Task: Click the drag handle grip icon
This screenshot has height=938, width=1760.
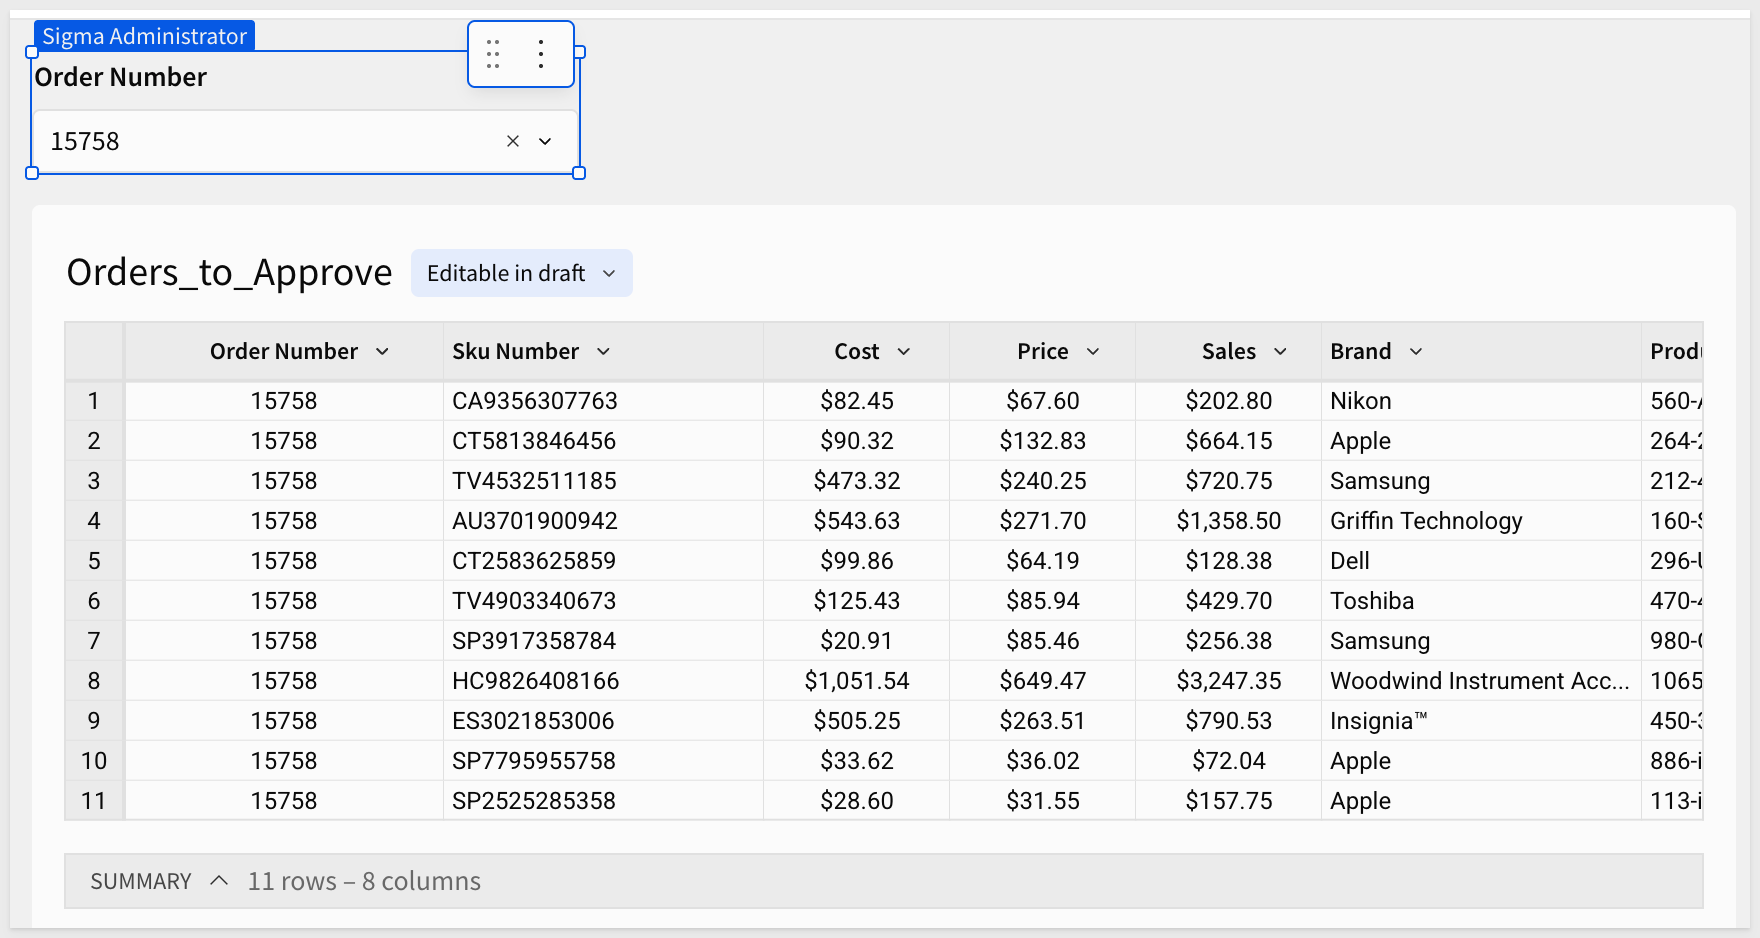Action: click(493, 54)
